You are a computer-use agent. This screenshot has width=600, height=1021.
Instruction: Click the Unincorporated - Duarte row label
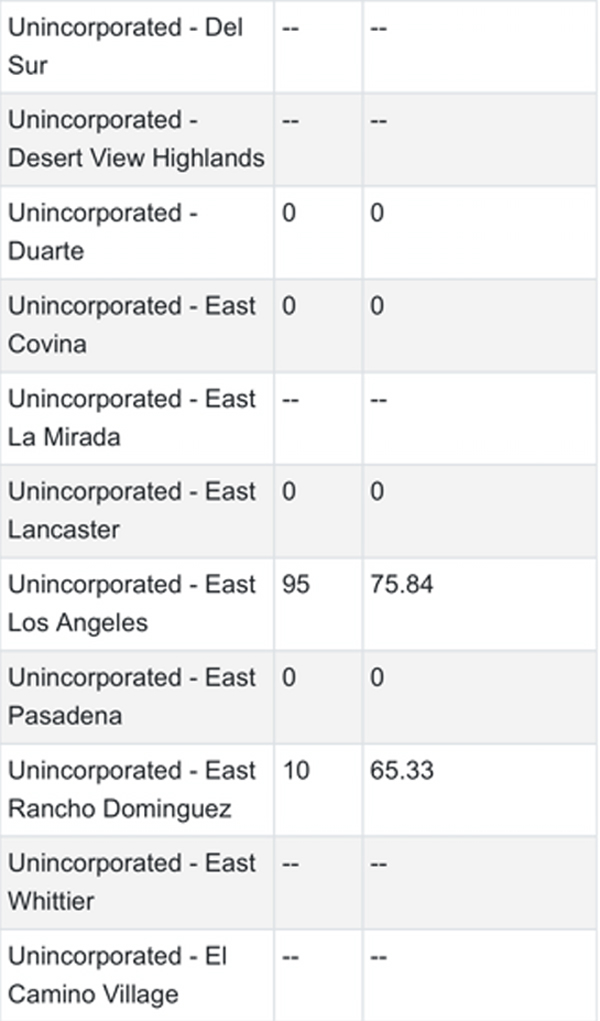(x=103, y=232)
